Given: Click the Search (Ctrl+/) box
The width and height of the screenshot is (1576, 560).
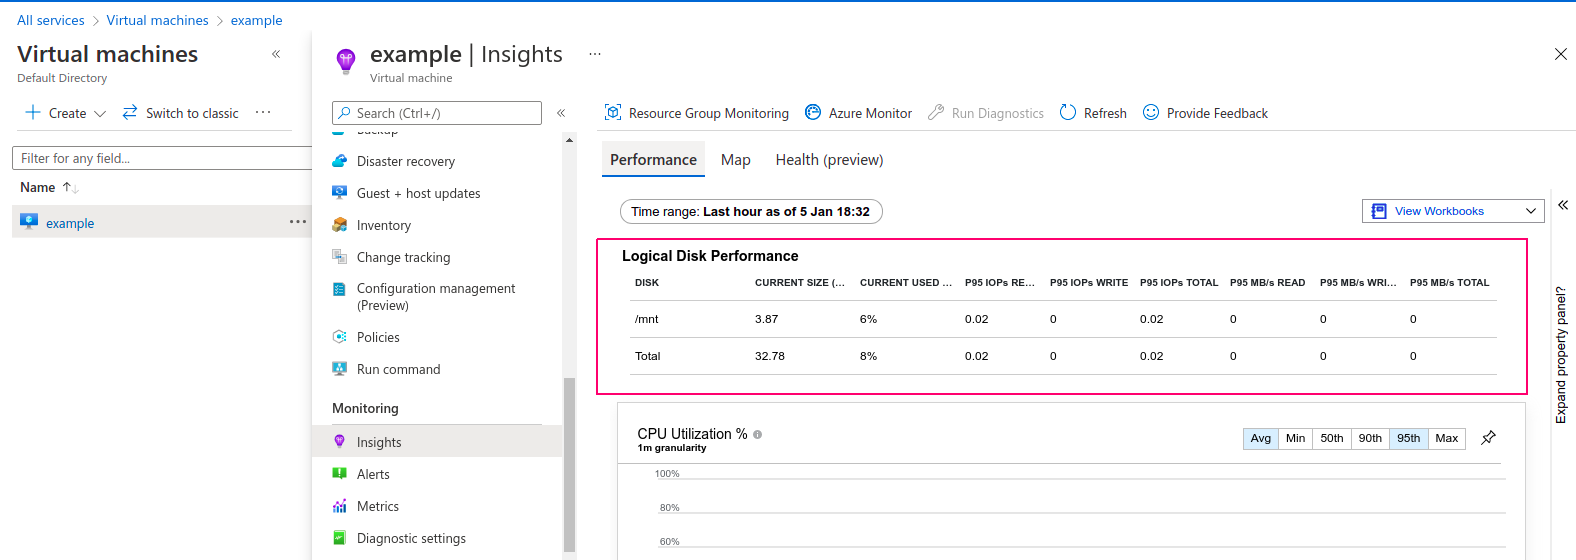Looking at the screenshot, I should coord(437,113).
